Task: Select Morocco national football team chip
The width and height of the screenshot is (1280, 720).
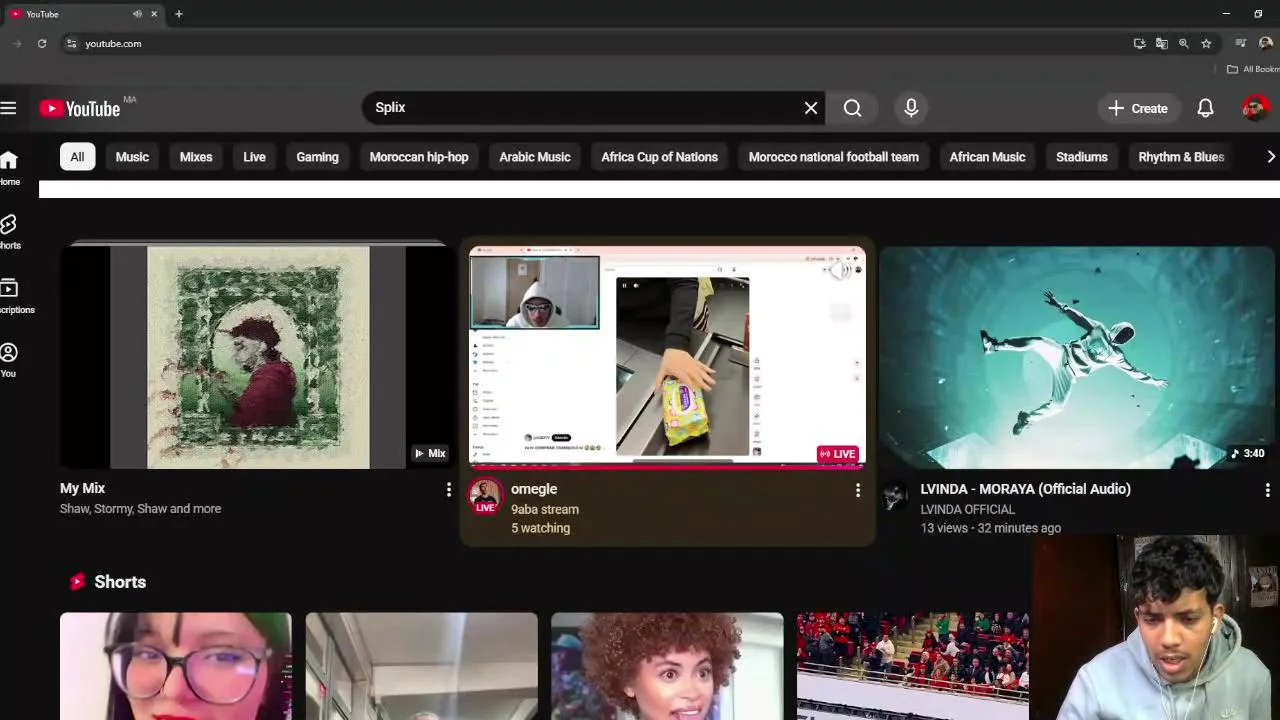Action: [x=833, y=157]
